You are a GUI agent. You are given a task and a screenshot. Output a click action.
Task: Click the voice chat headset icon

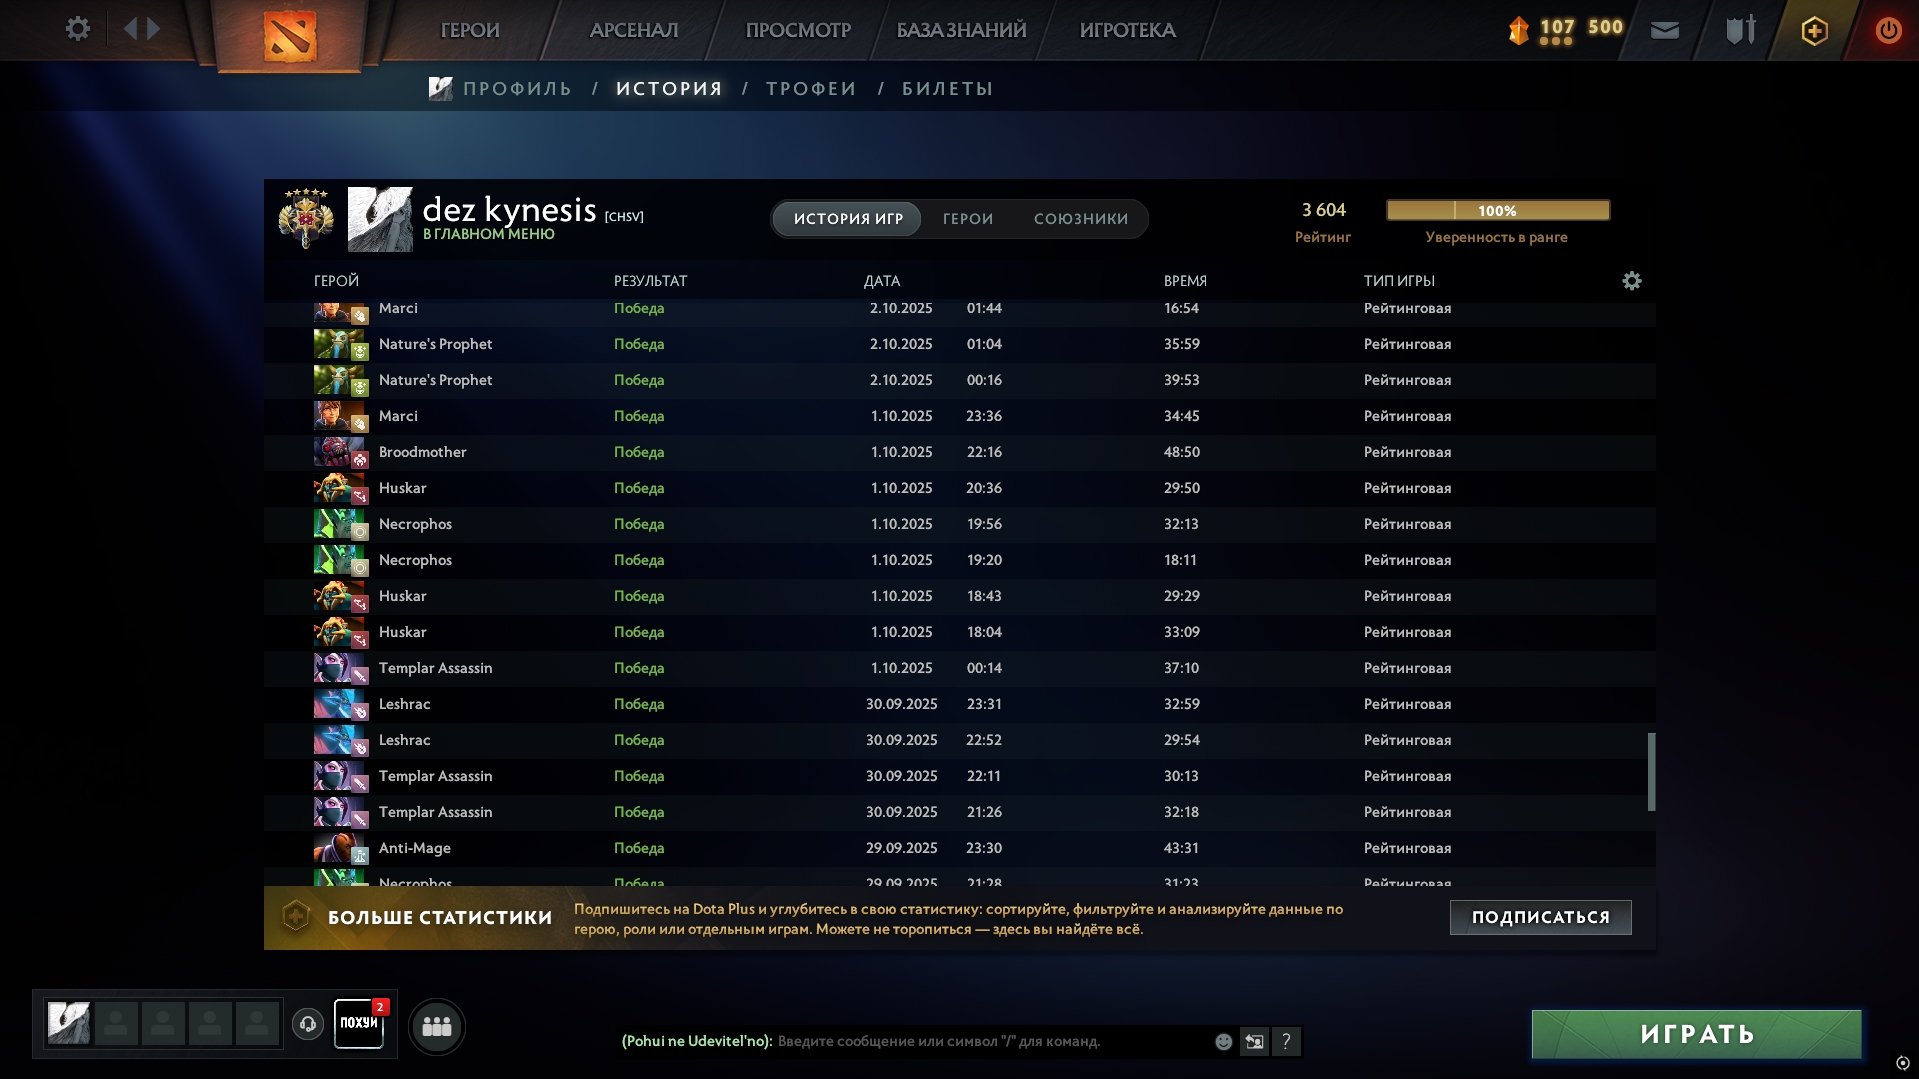coord(308,1024)
